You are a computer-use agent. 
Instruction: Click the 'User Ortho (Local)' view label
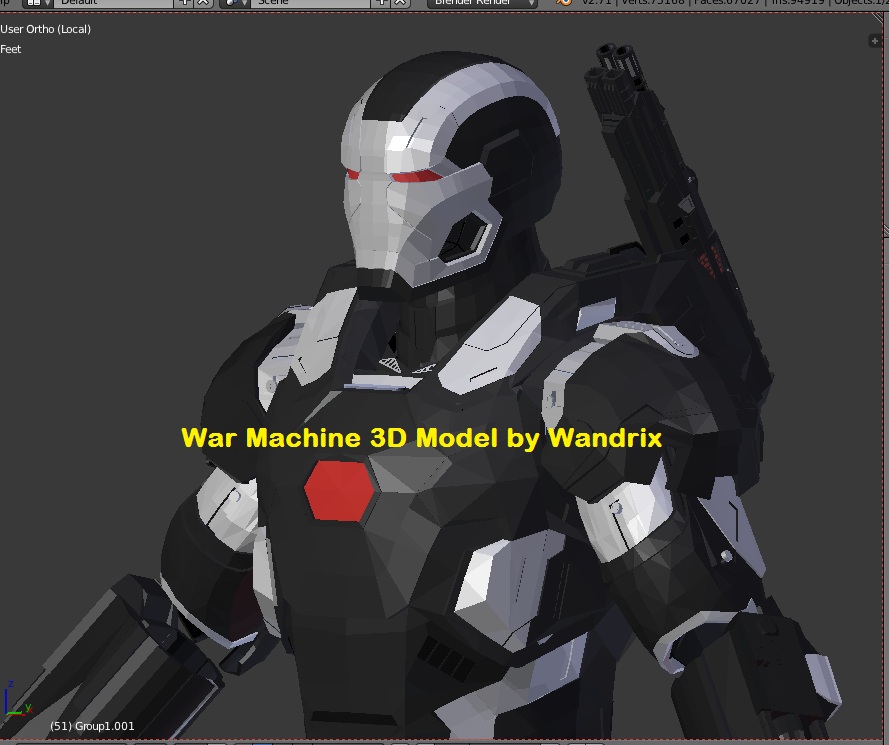pyautogui.click(x=45, y=29)
